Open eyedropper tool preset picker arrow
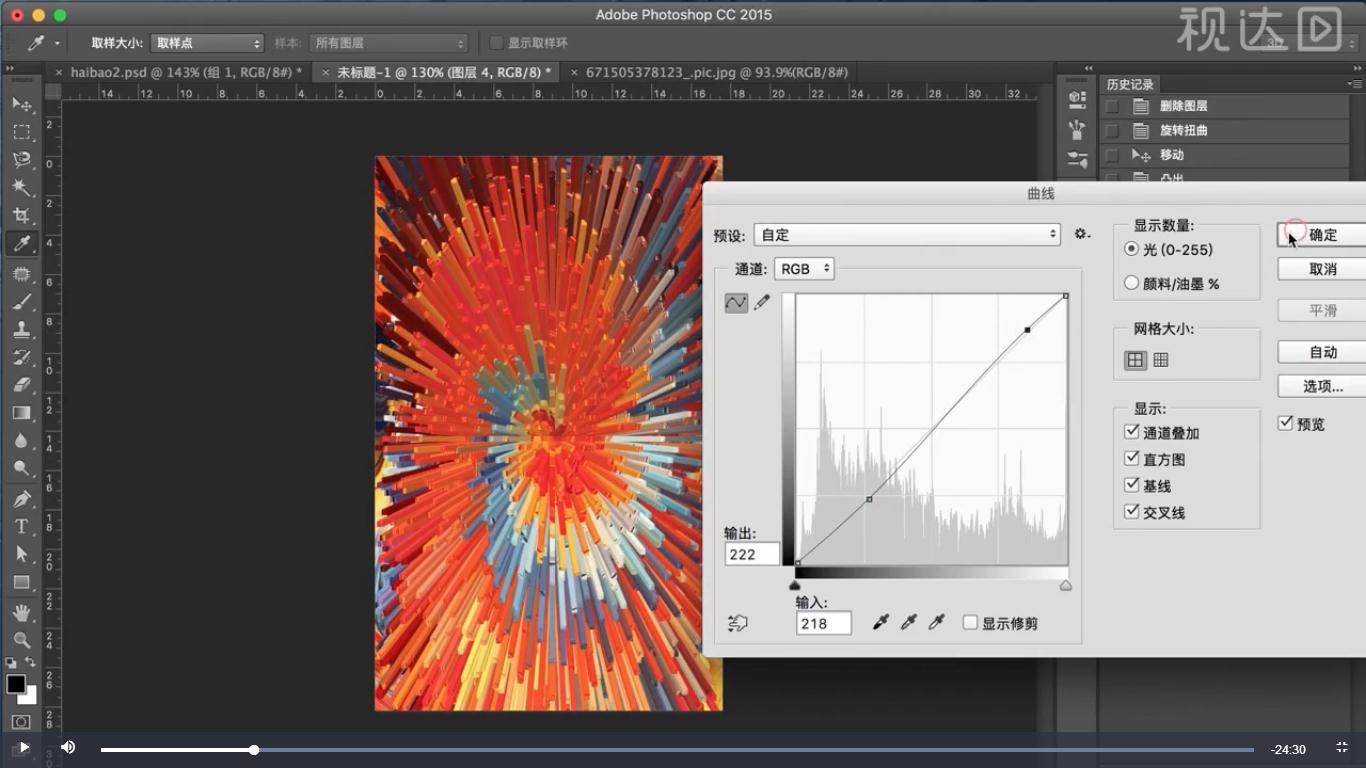1366x768 pixels. coord(57,43)
